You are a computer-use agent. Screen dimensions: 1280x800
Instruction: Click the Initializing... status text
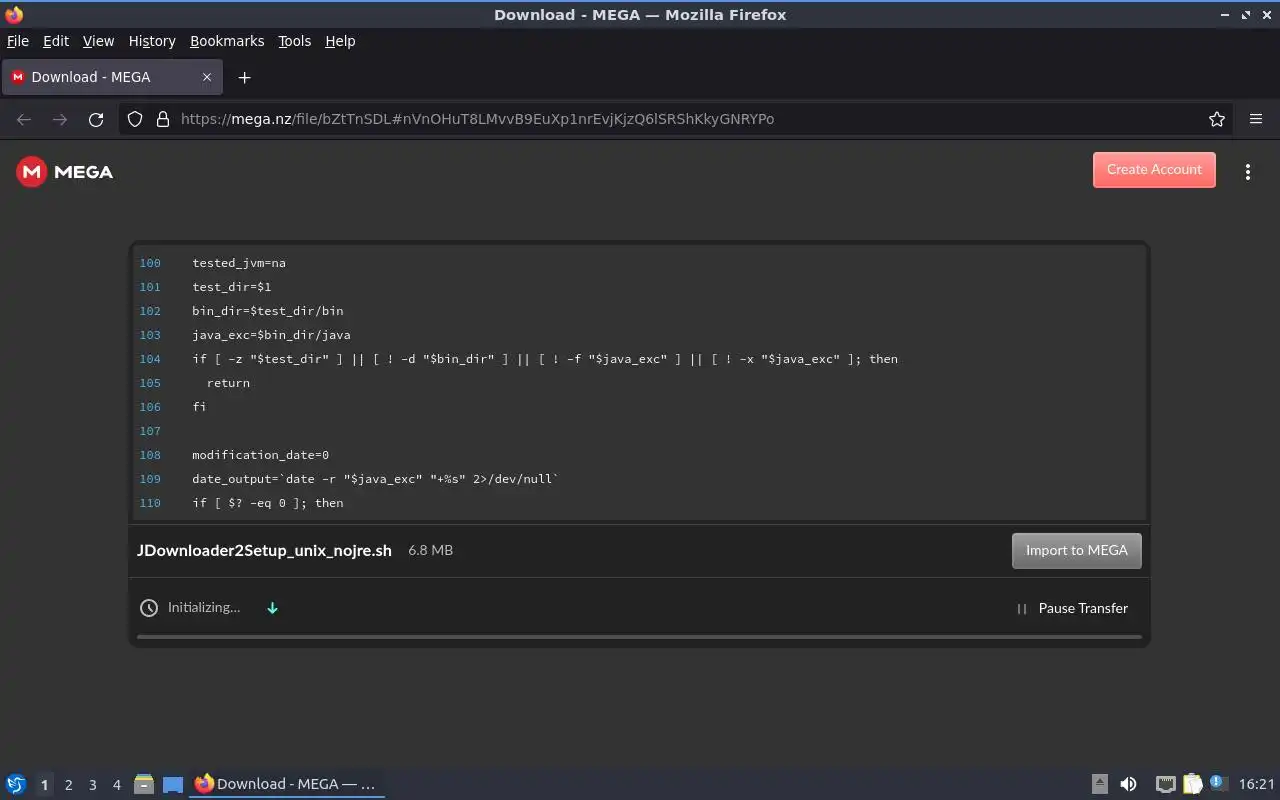204,607
